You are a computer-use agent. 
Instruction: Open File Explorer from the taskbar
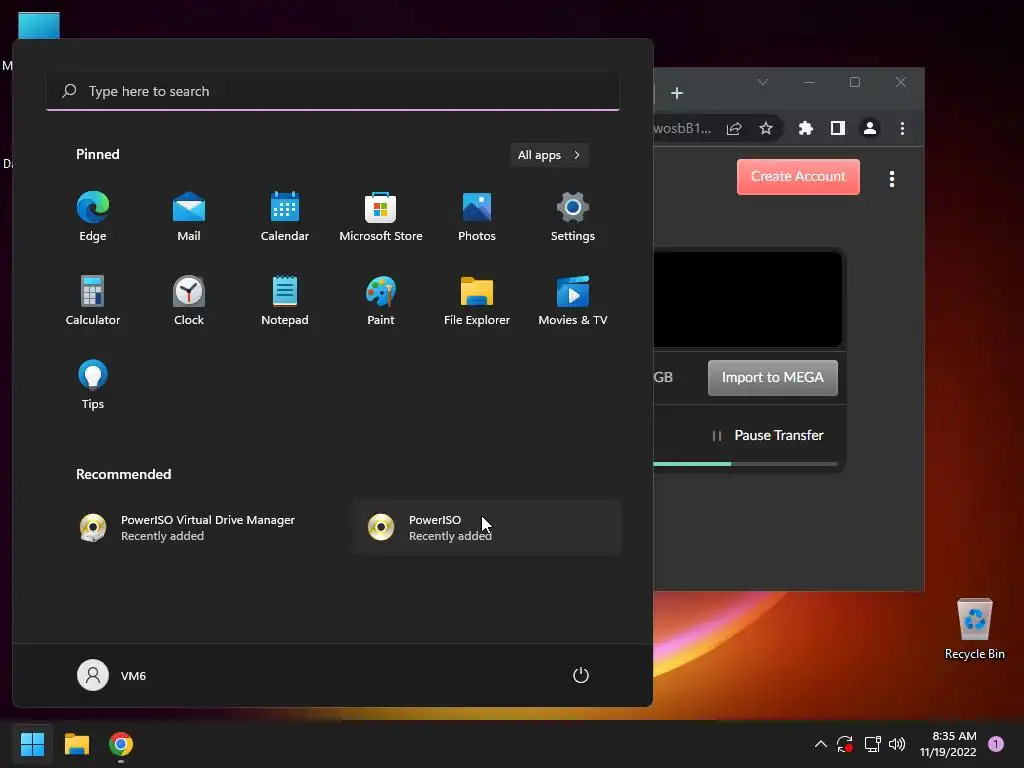76,744
